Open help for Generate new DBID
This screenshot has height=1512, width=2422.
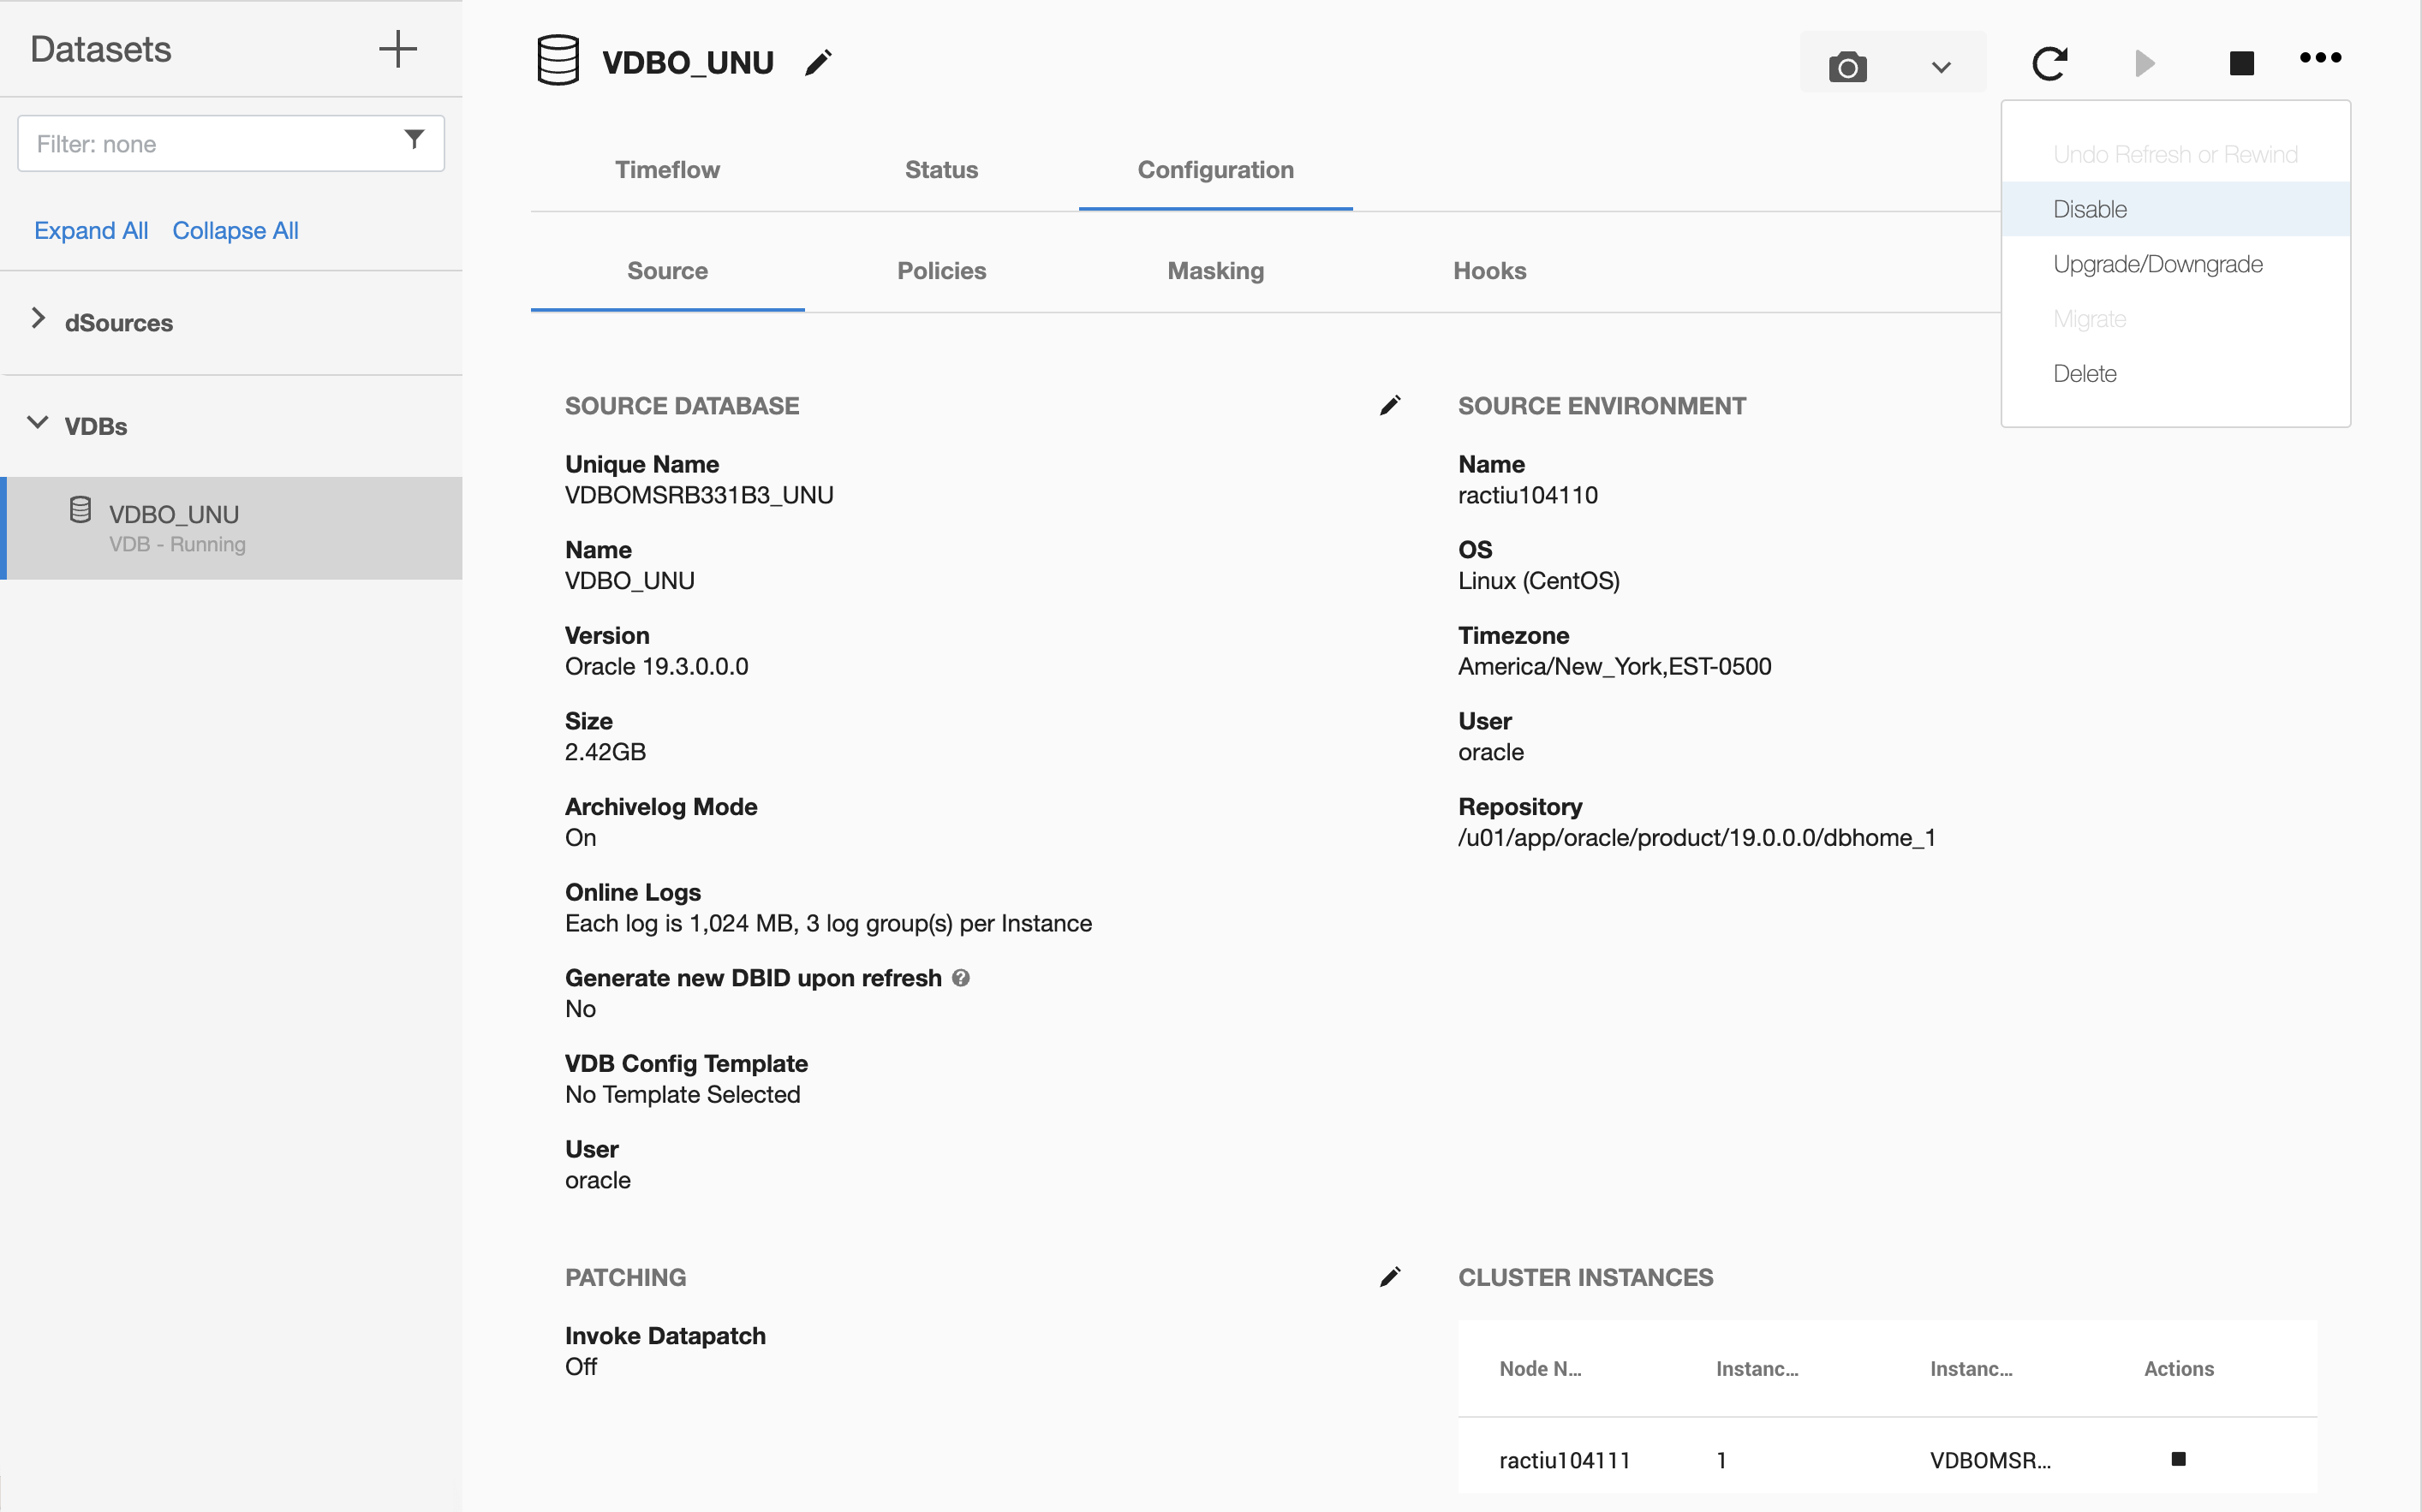point(961,978)
